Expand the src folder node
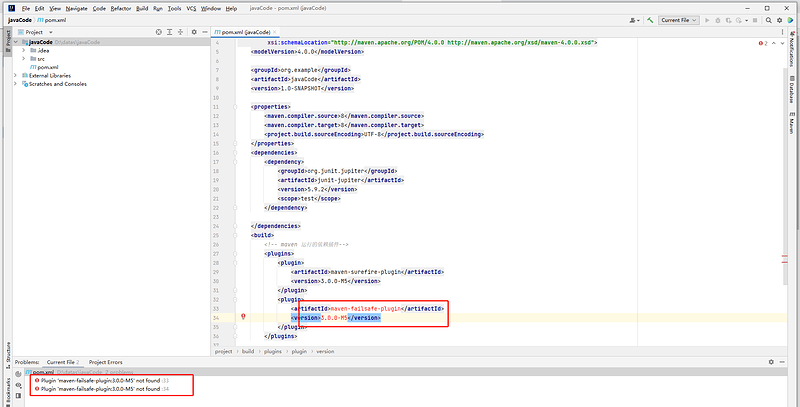 [x=23, y=59]
